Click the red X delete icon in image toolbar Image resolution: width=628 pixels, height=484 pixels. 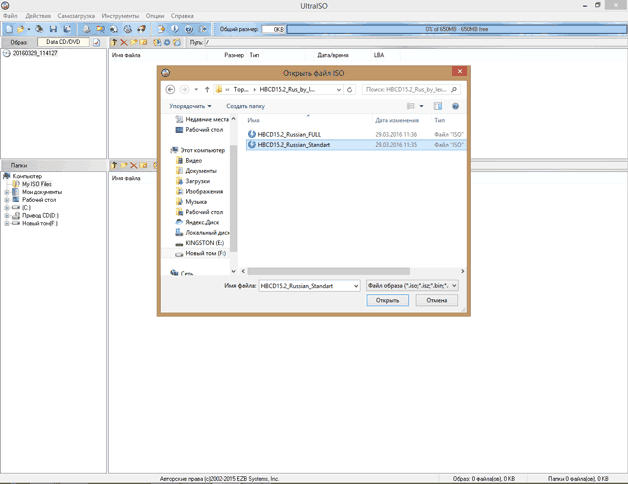124,42
